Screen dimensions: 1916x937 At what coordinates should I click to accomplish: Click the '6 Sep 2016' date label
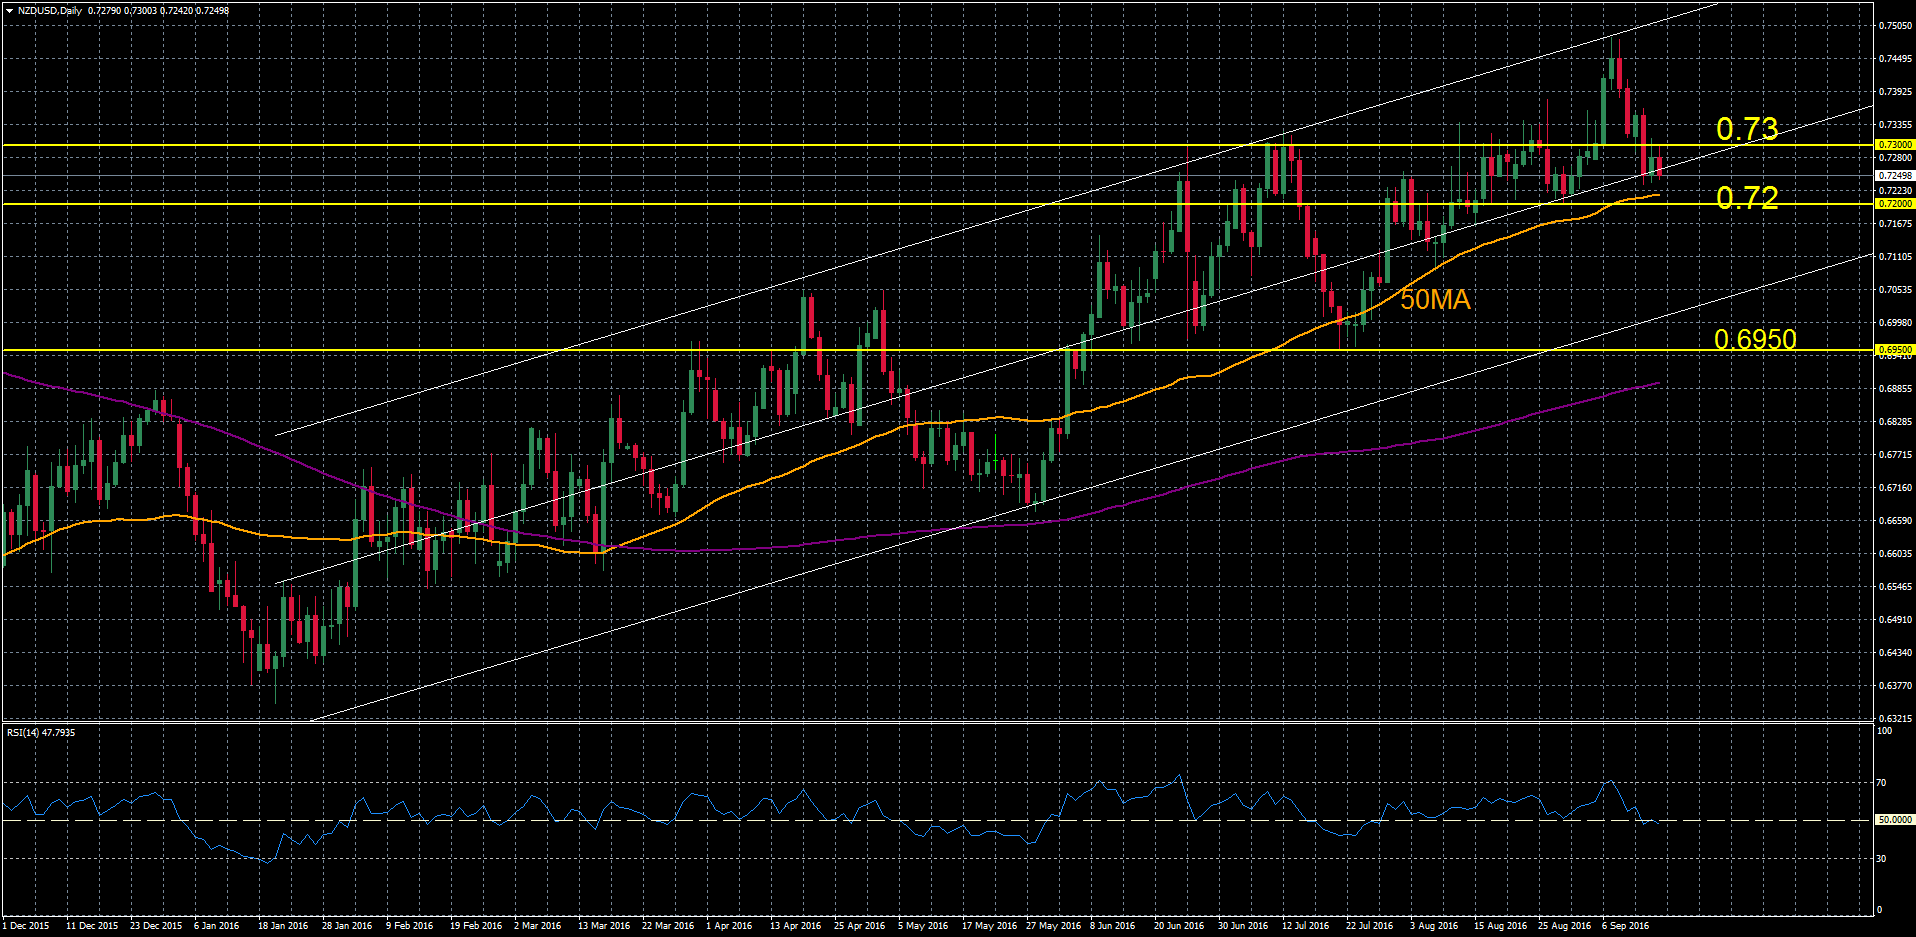(1625, 926)
